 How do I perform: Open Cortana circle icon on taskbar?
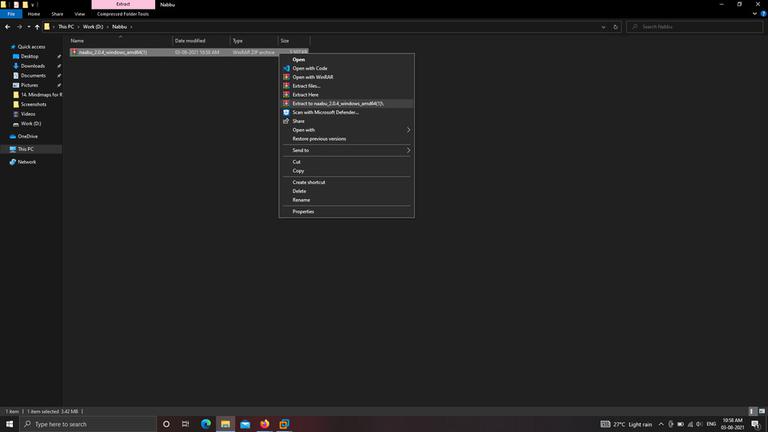pos(166,424)
